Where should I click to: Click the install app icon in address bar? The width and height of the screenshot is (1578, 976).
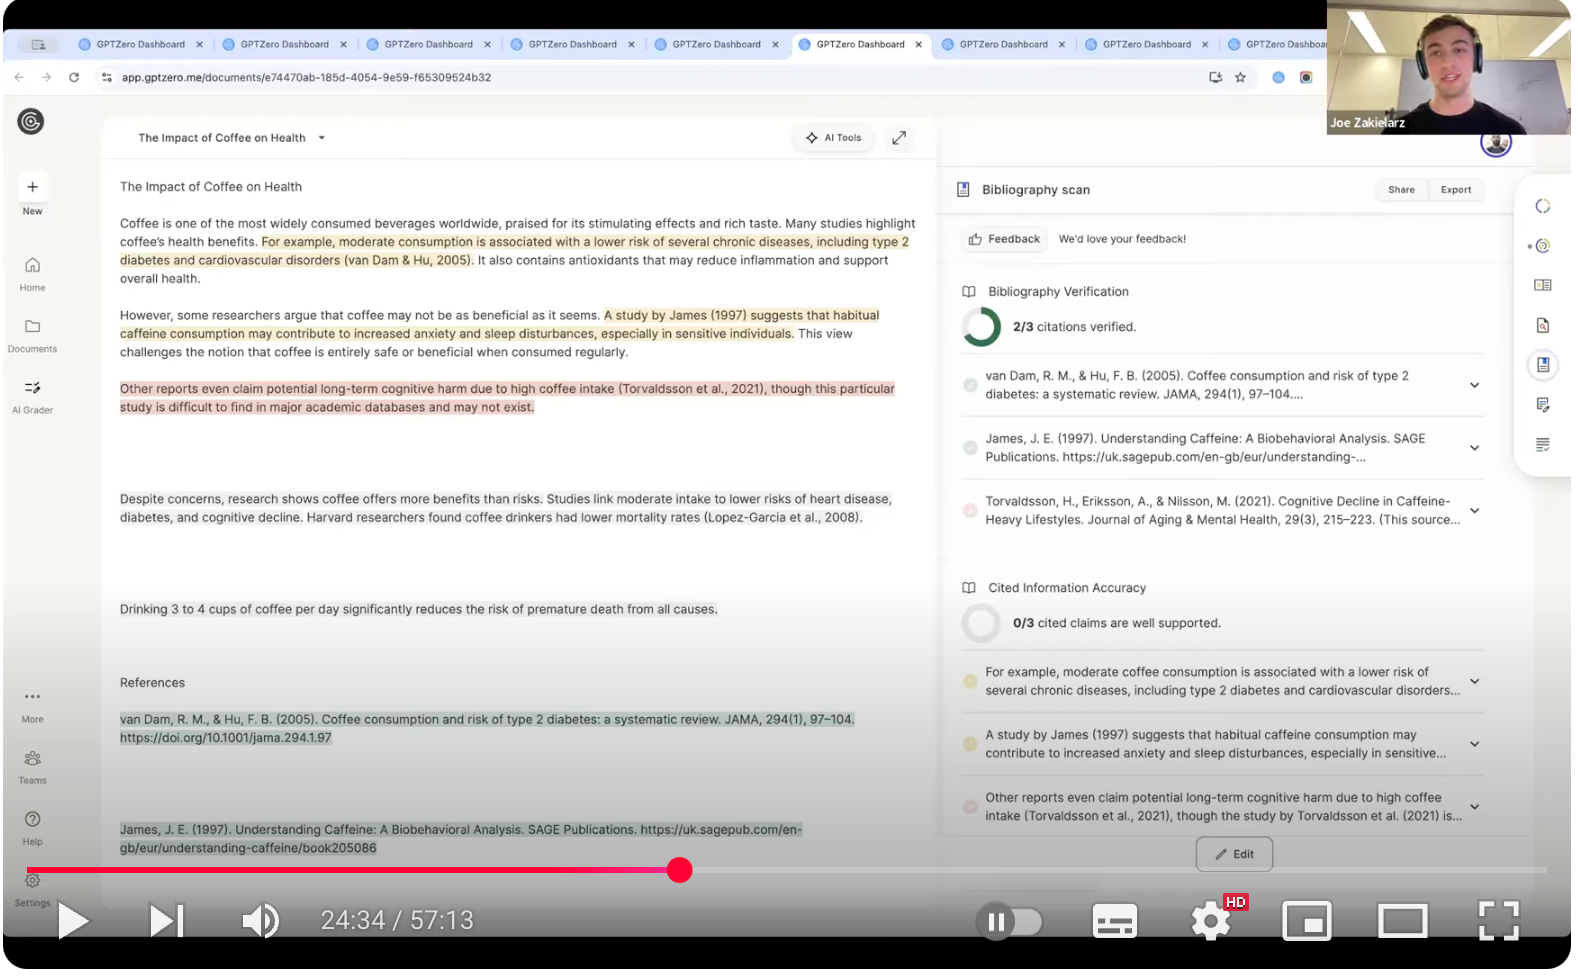click(1216, 77)
